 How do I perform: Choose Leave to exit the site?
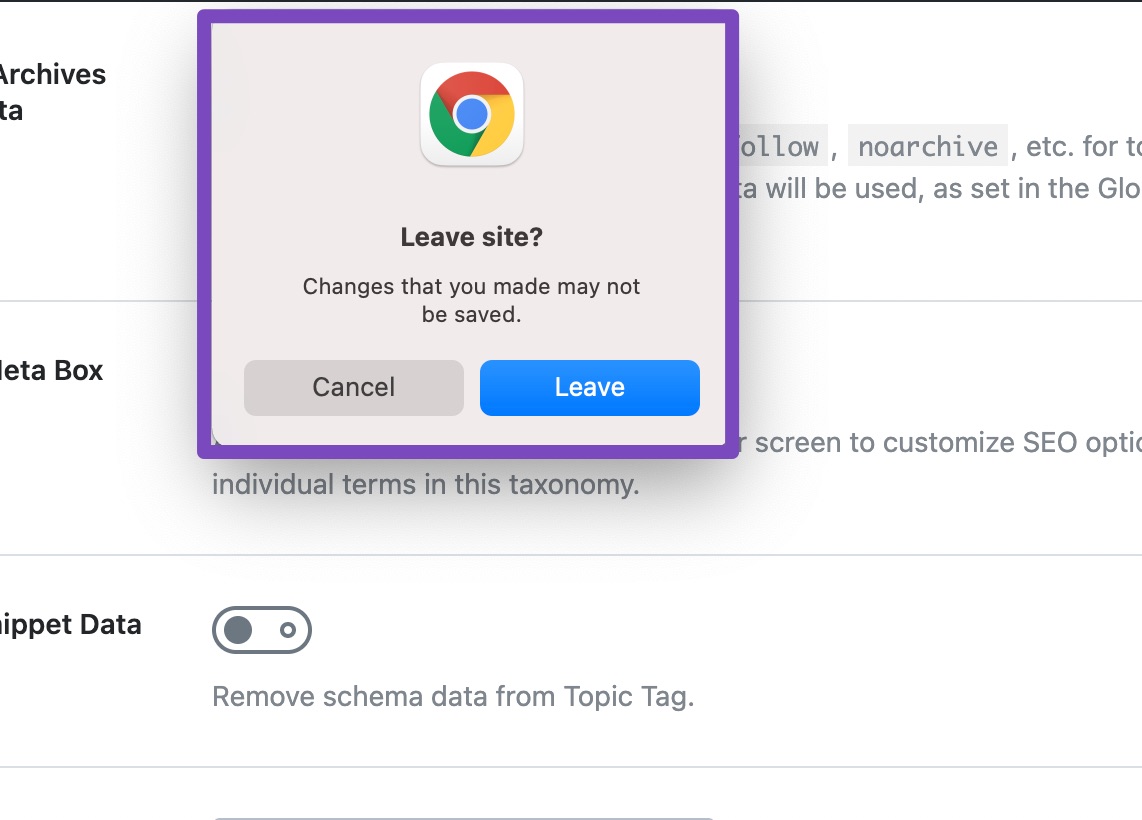coord(589,387)
